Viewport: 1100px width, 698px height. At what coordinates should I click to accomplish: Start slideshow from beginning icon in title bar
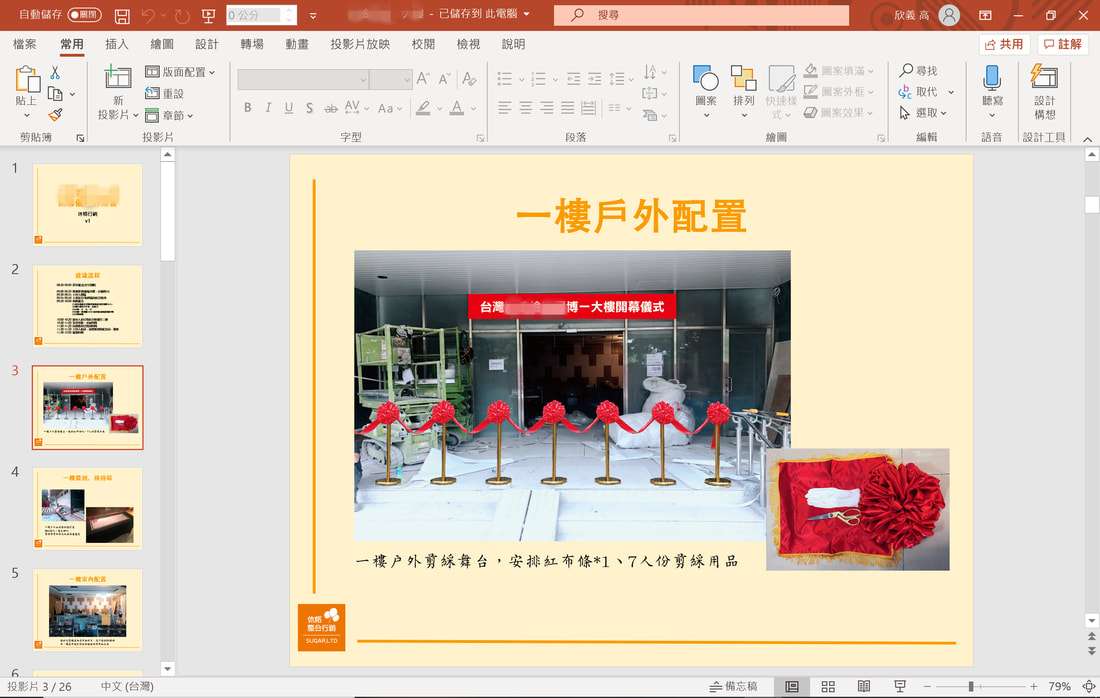[208, 15]
